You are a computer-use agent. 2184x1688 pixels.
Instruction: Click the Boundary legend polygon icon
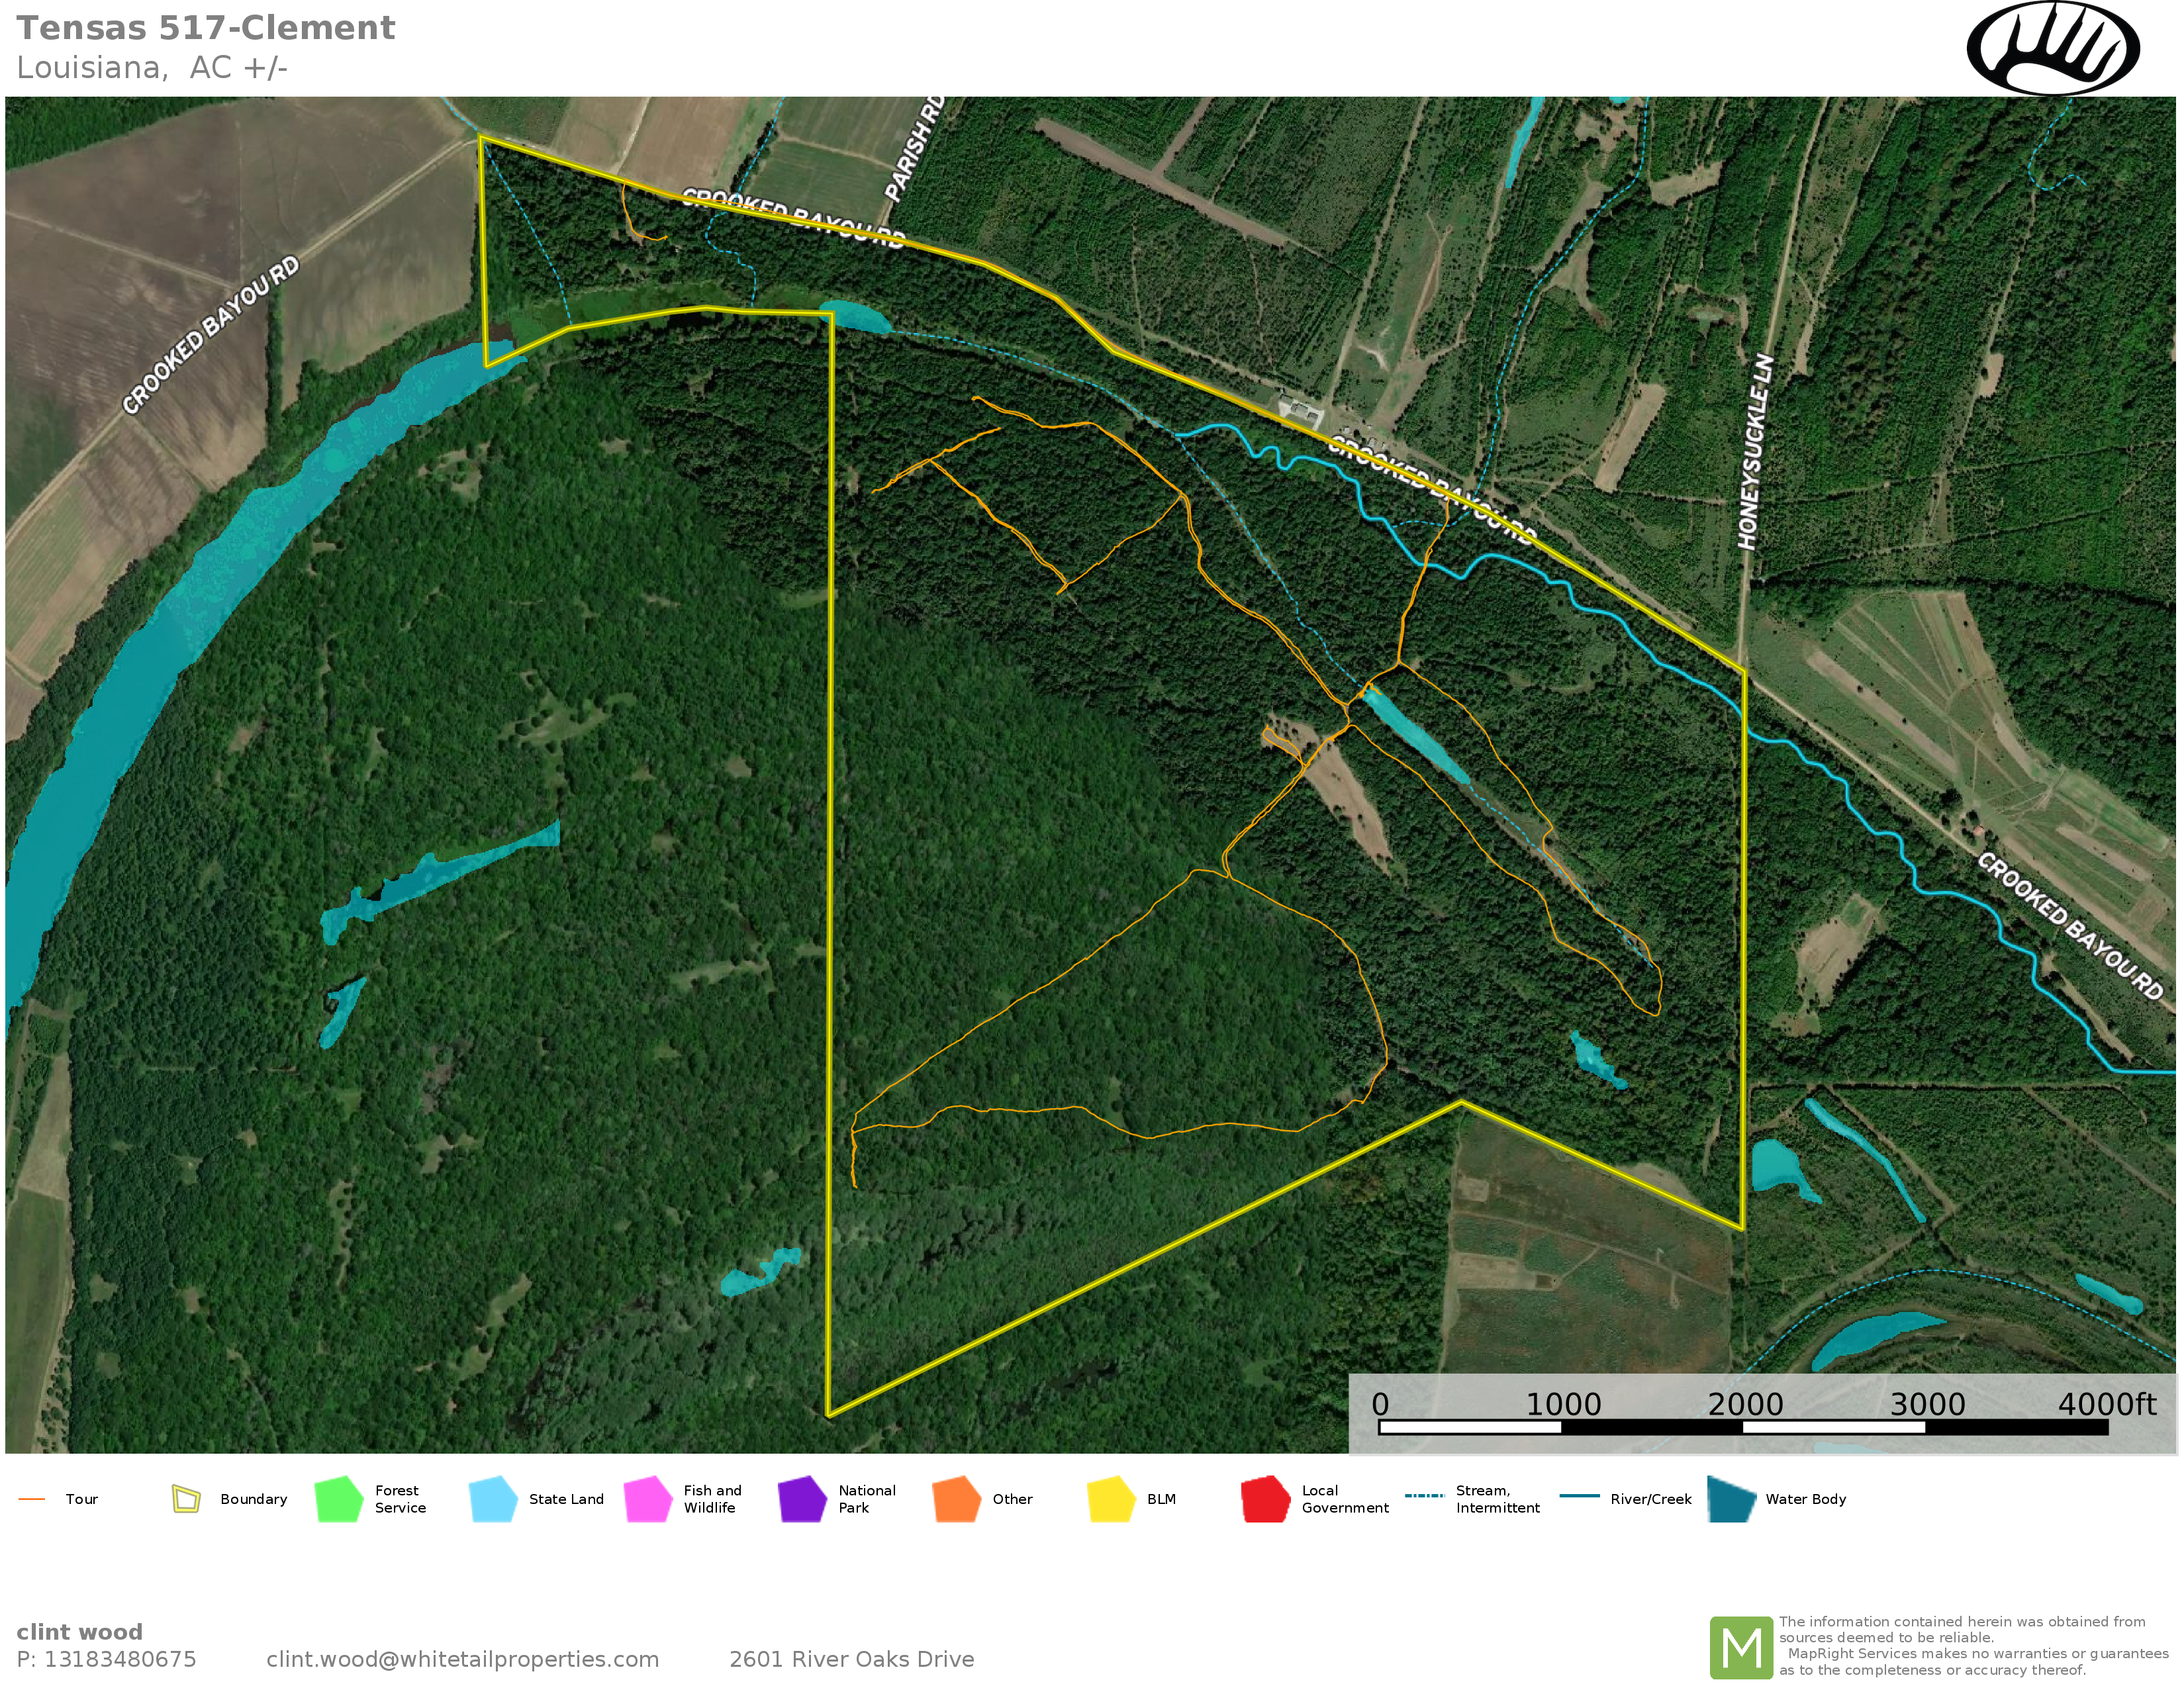click(186, 1498)
